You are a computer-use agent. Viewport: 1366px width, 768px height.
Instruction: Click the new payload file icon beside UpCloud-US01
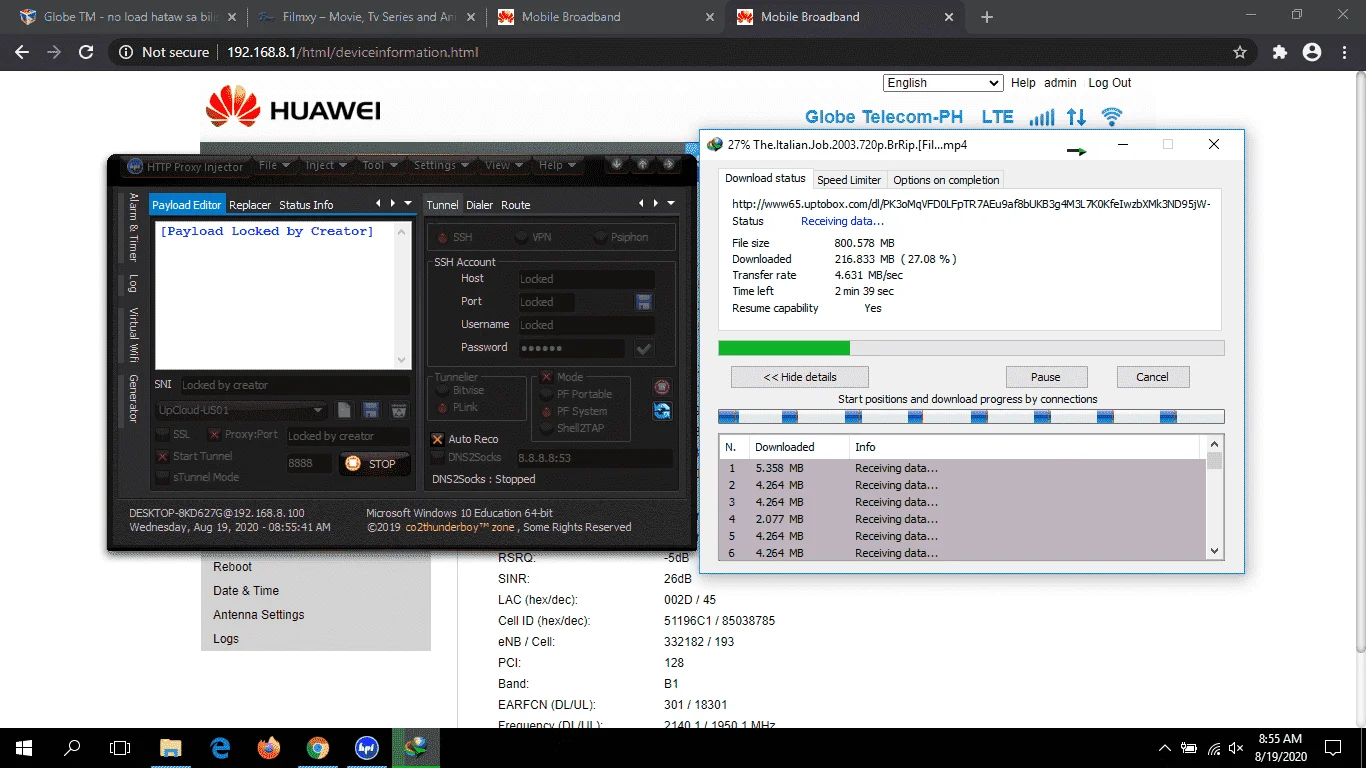(344, 410)
